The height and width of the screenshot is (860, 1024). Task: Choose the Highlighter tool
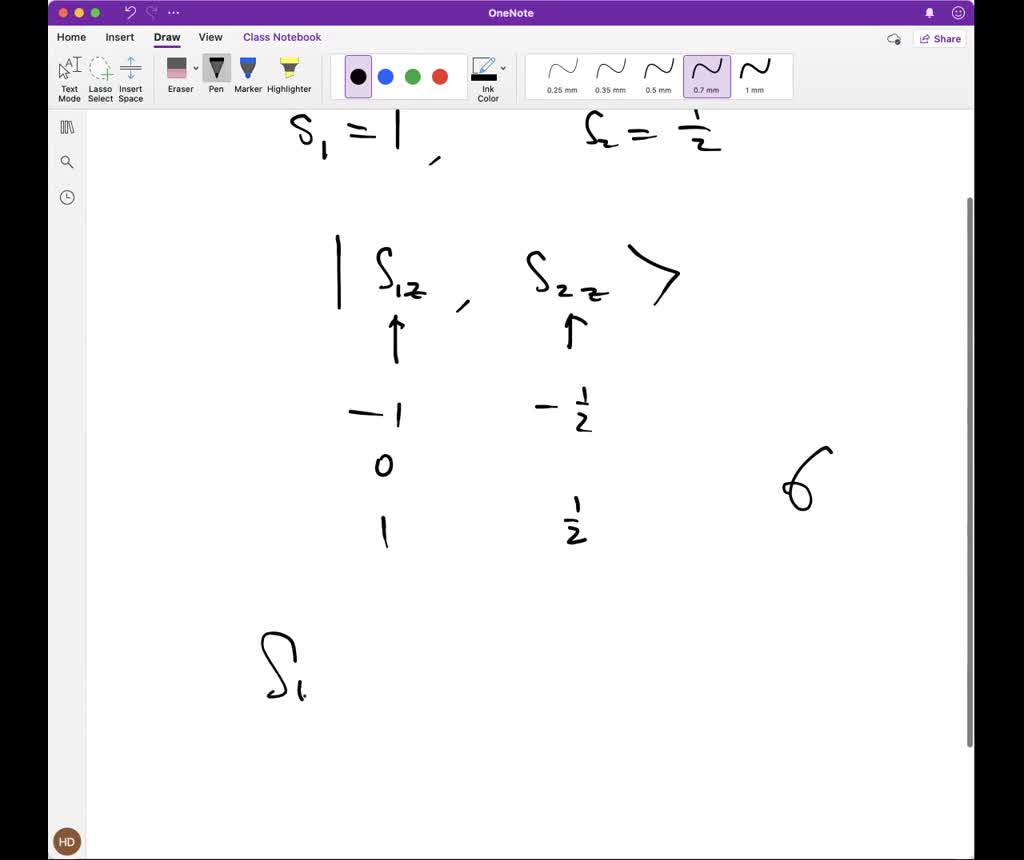(289, 76)
